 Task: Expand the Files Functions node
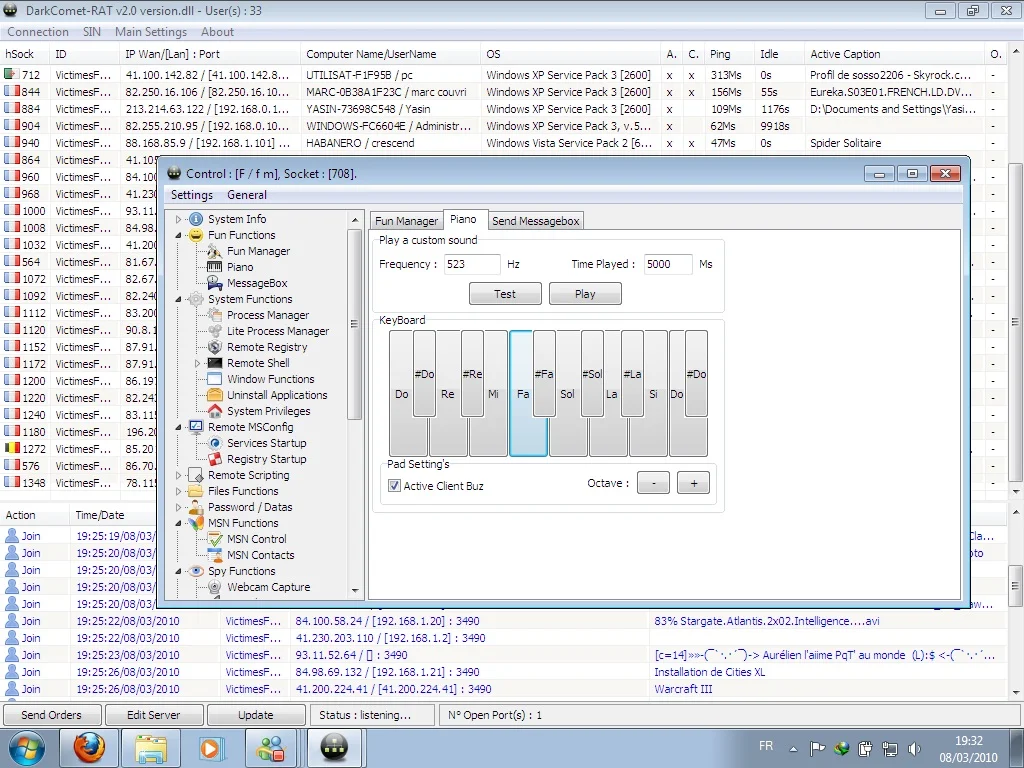179,491
